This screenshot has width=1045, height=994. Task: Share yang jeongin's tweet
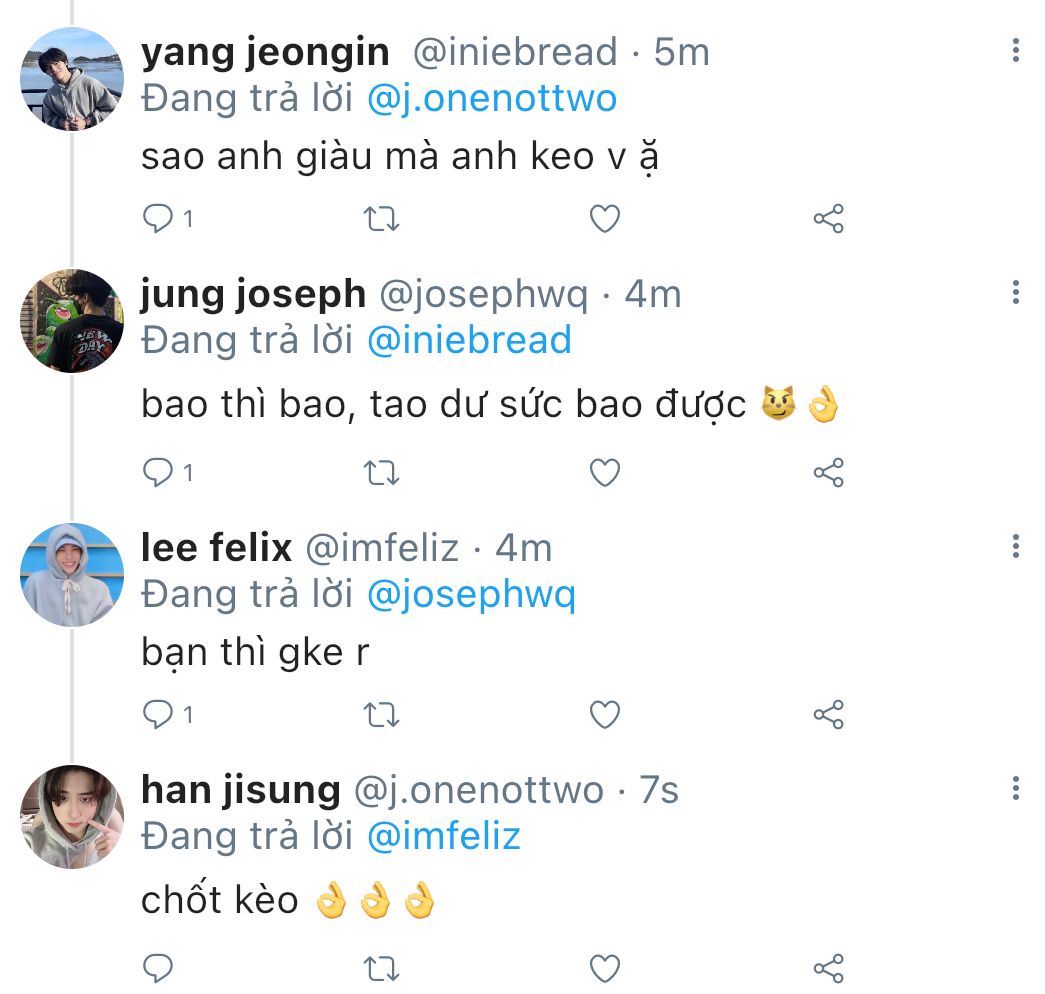point(828,218)
